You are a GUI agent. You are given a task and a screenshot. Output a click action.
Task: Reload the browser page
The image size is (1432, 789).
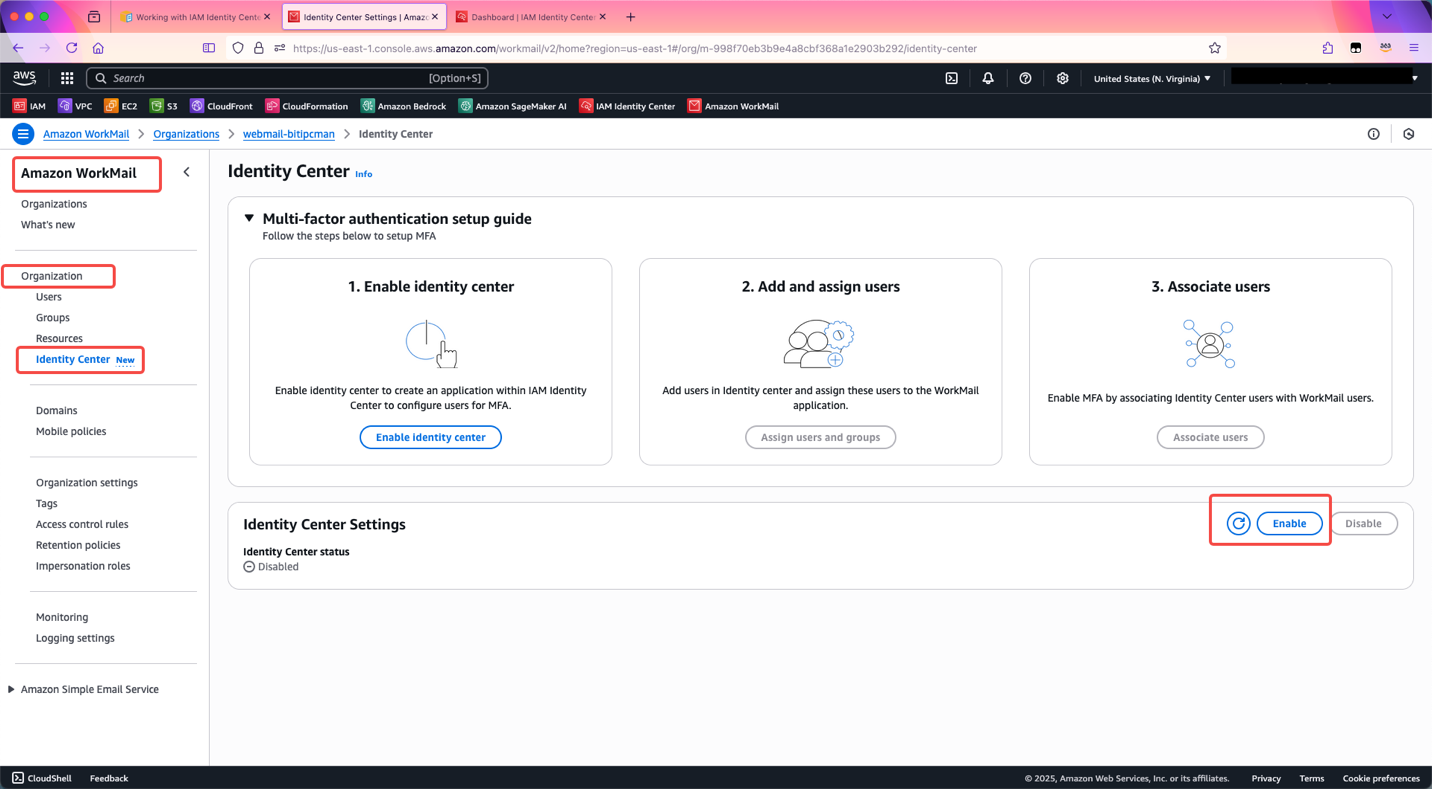72,48
